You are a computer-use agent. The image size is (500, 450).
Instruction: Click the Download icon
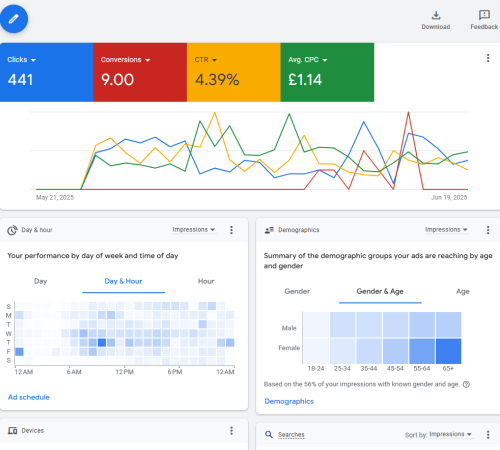point(436,15)
